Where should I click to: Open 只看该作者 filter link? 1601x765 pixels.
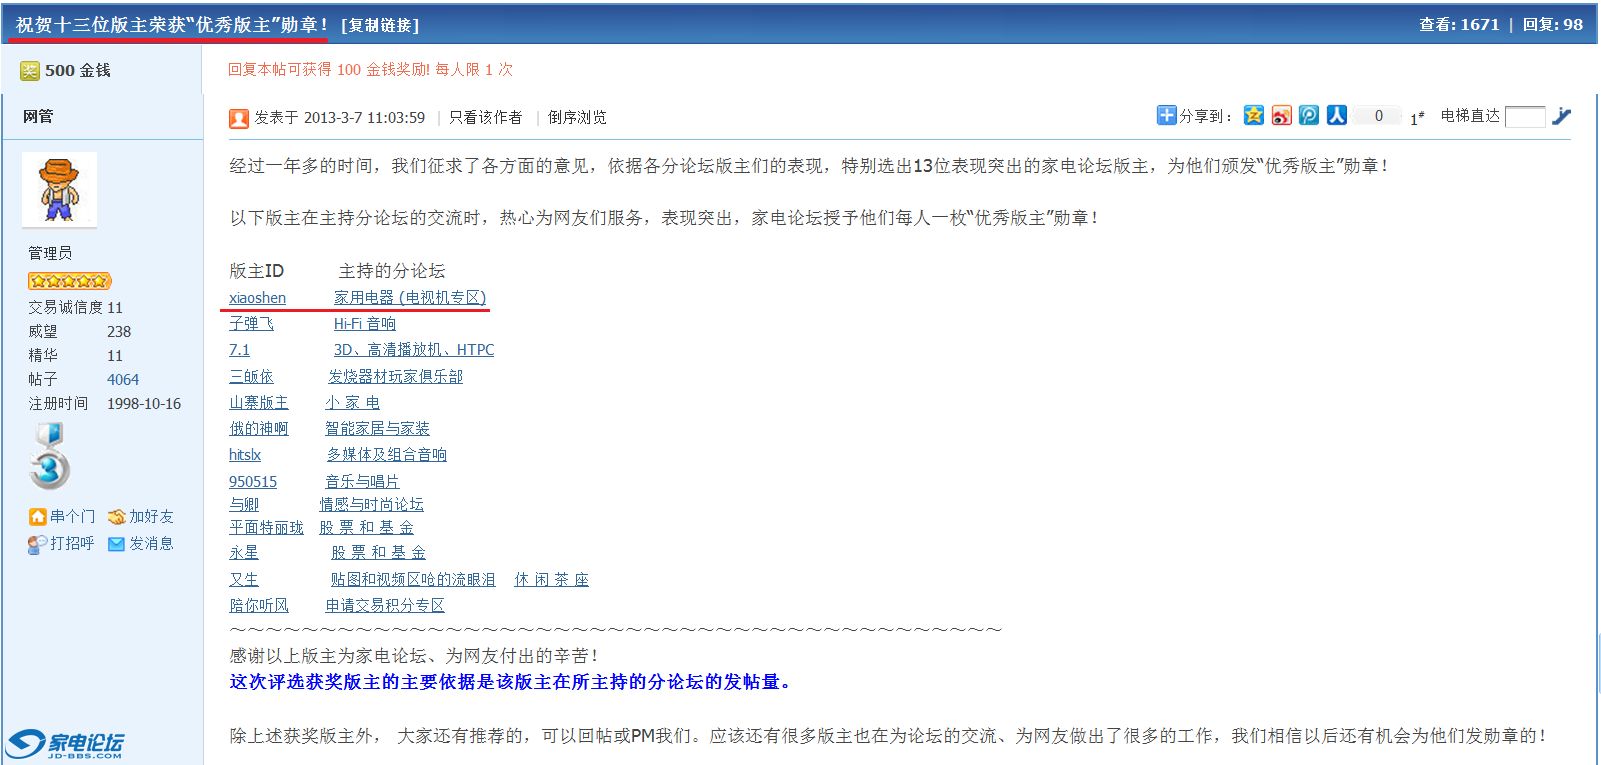485,118
